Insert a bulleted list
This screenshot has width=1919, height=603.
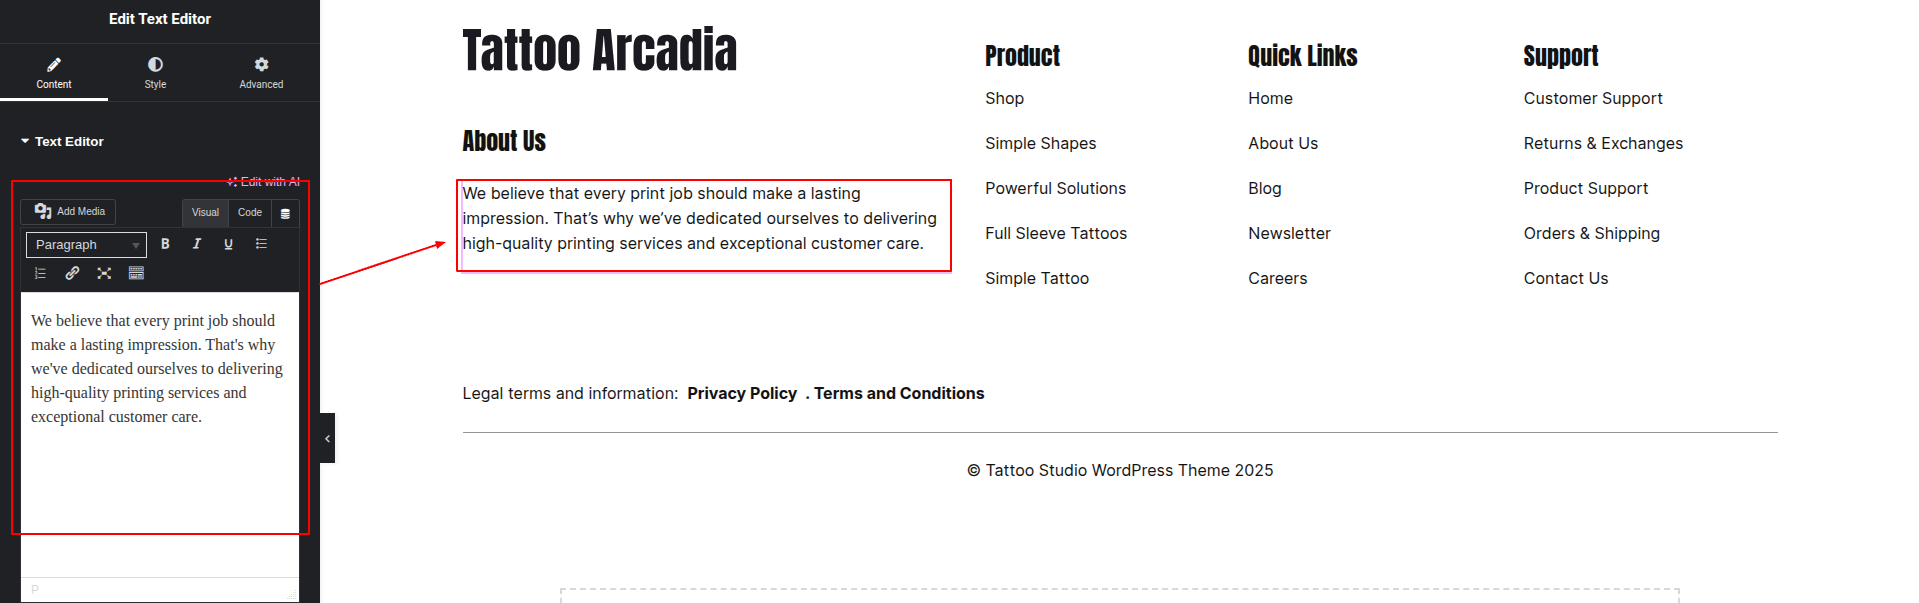pos(261,244)
